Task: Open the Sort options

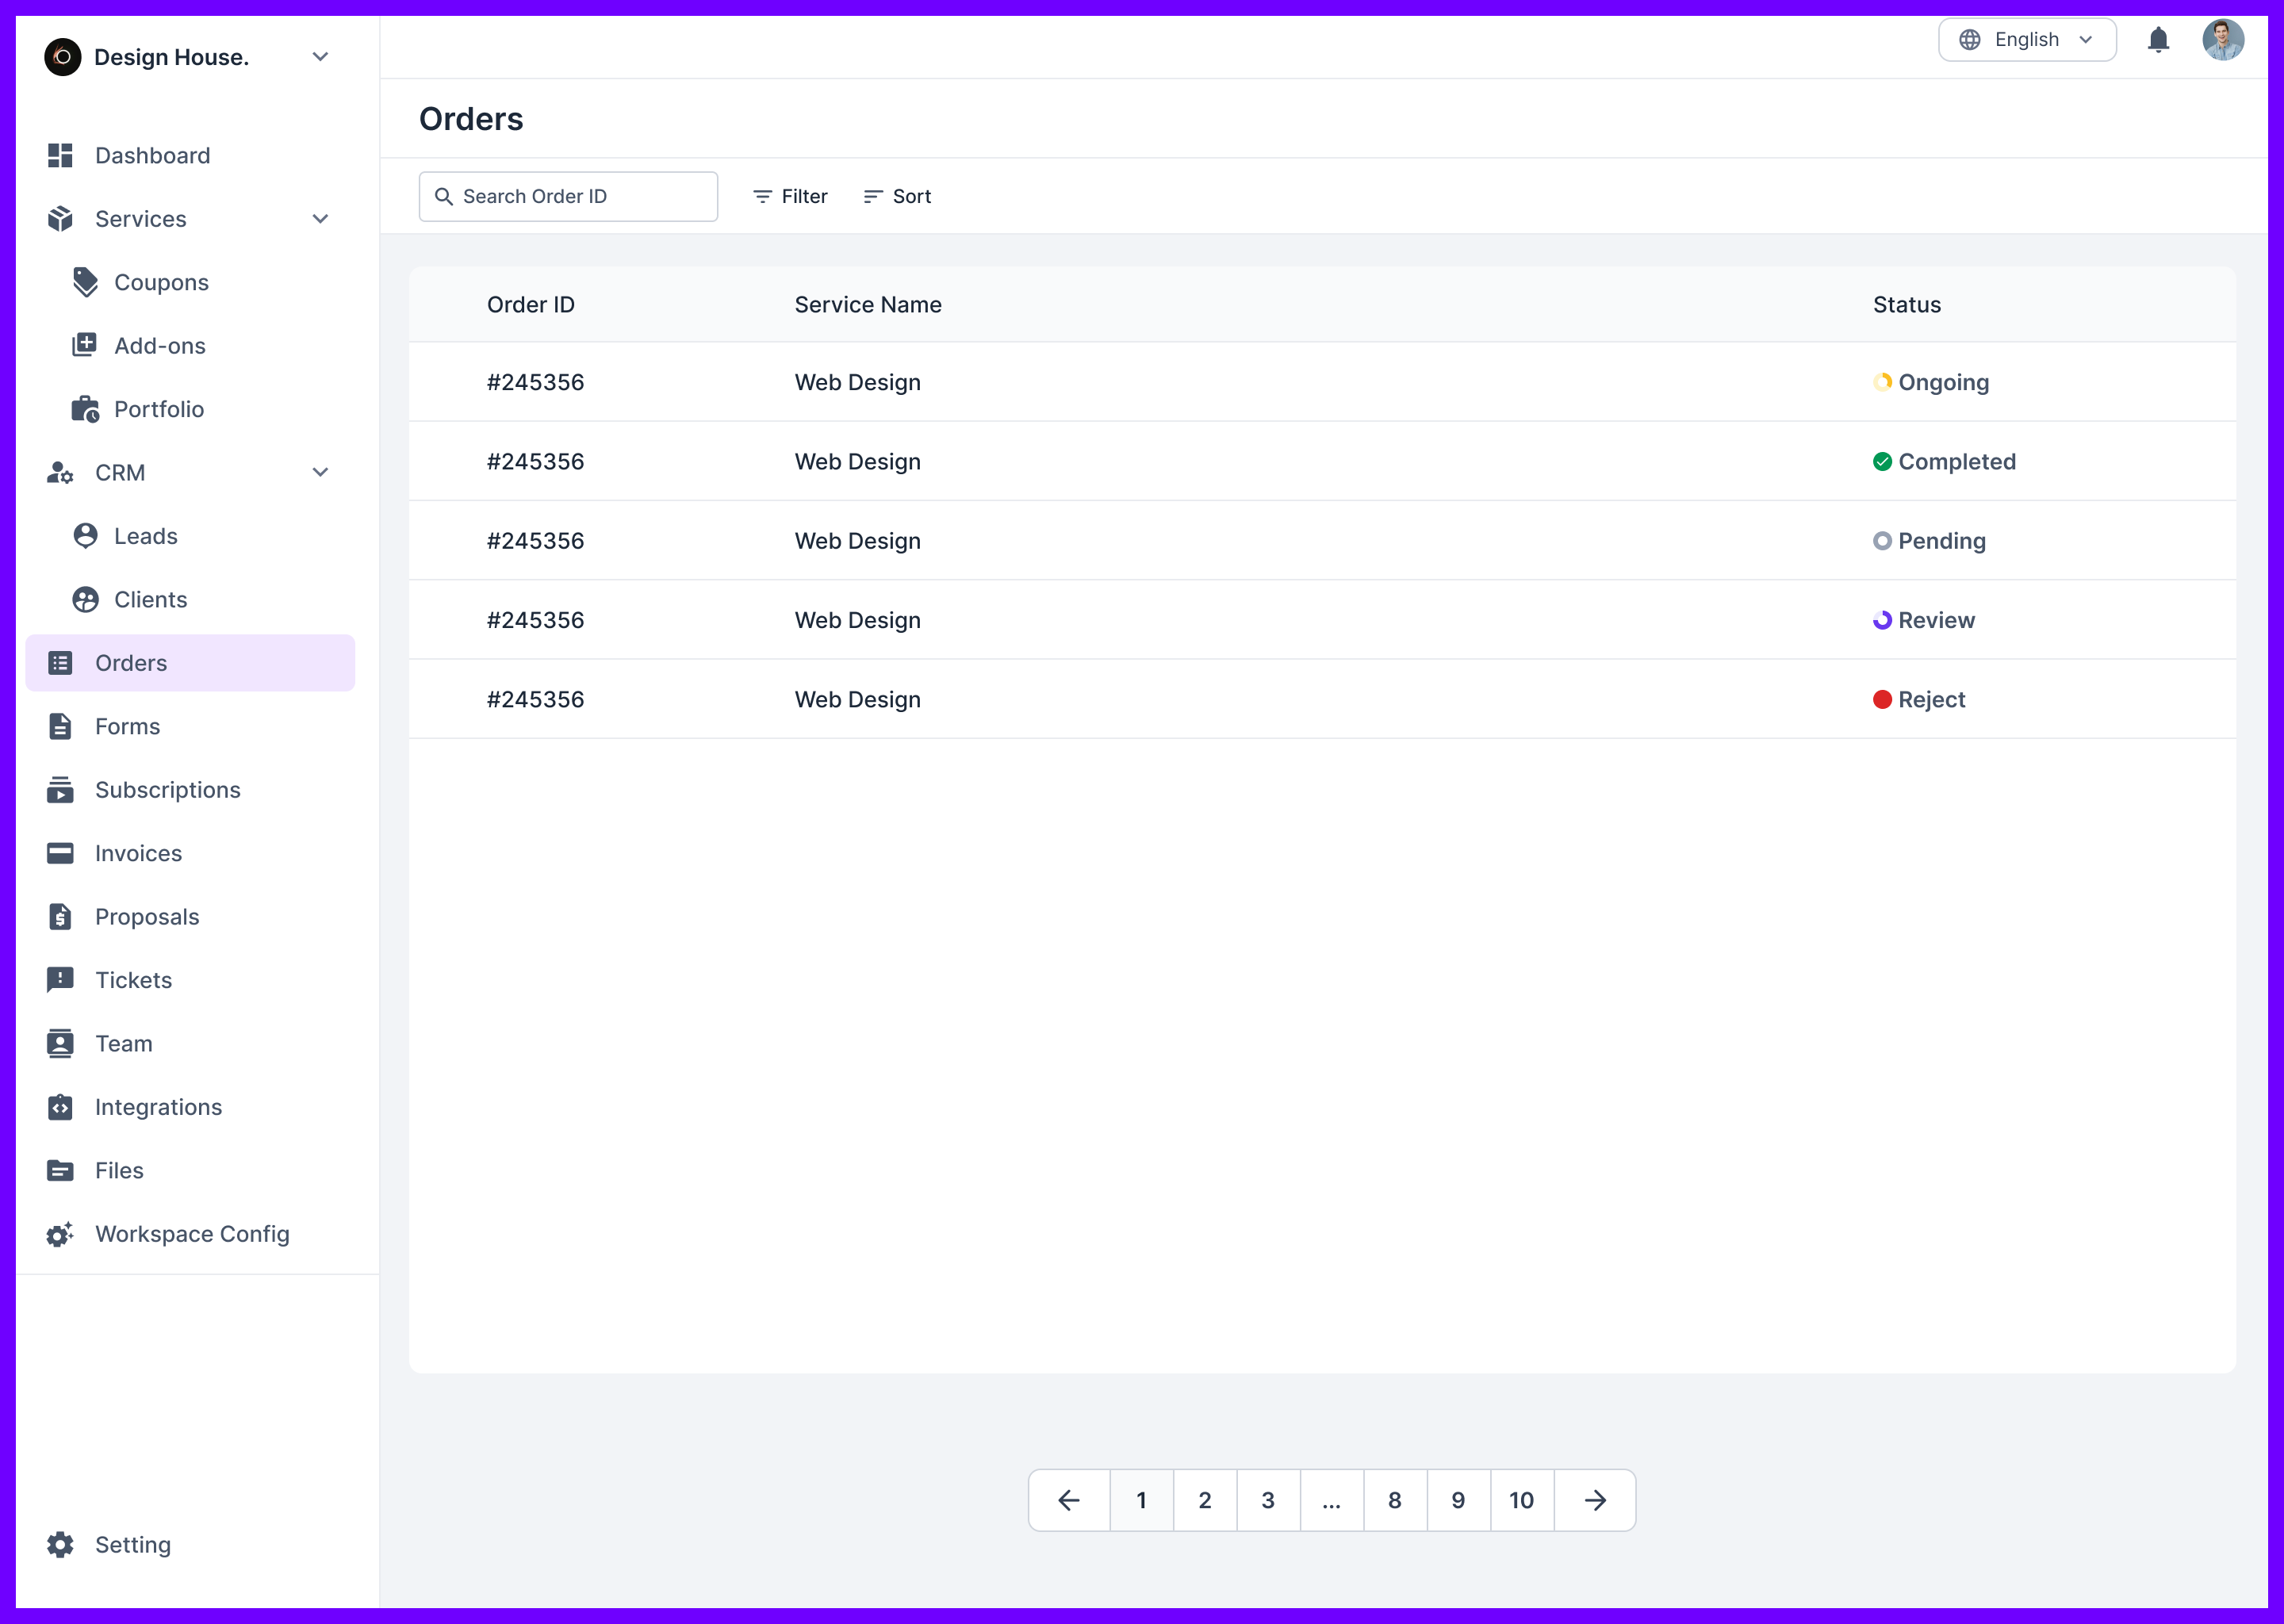Action: point(896,196)
